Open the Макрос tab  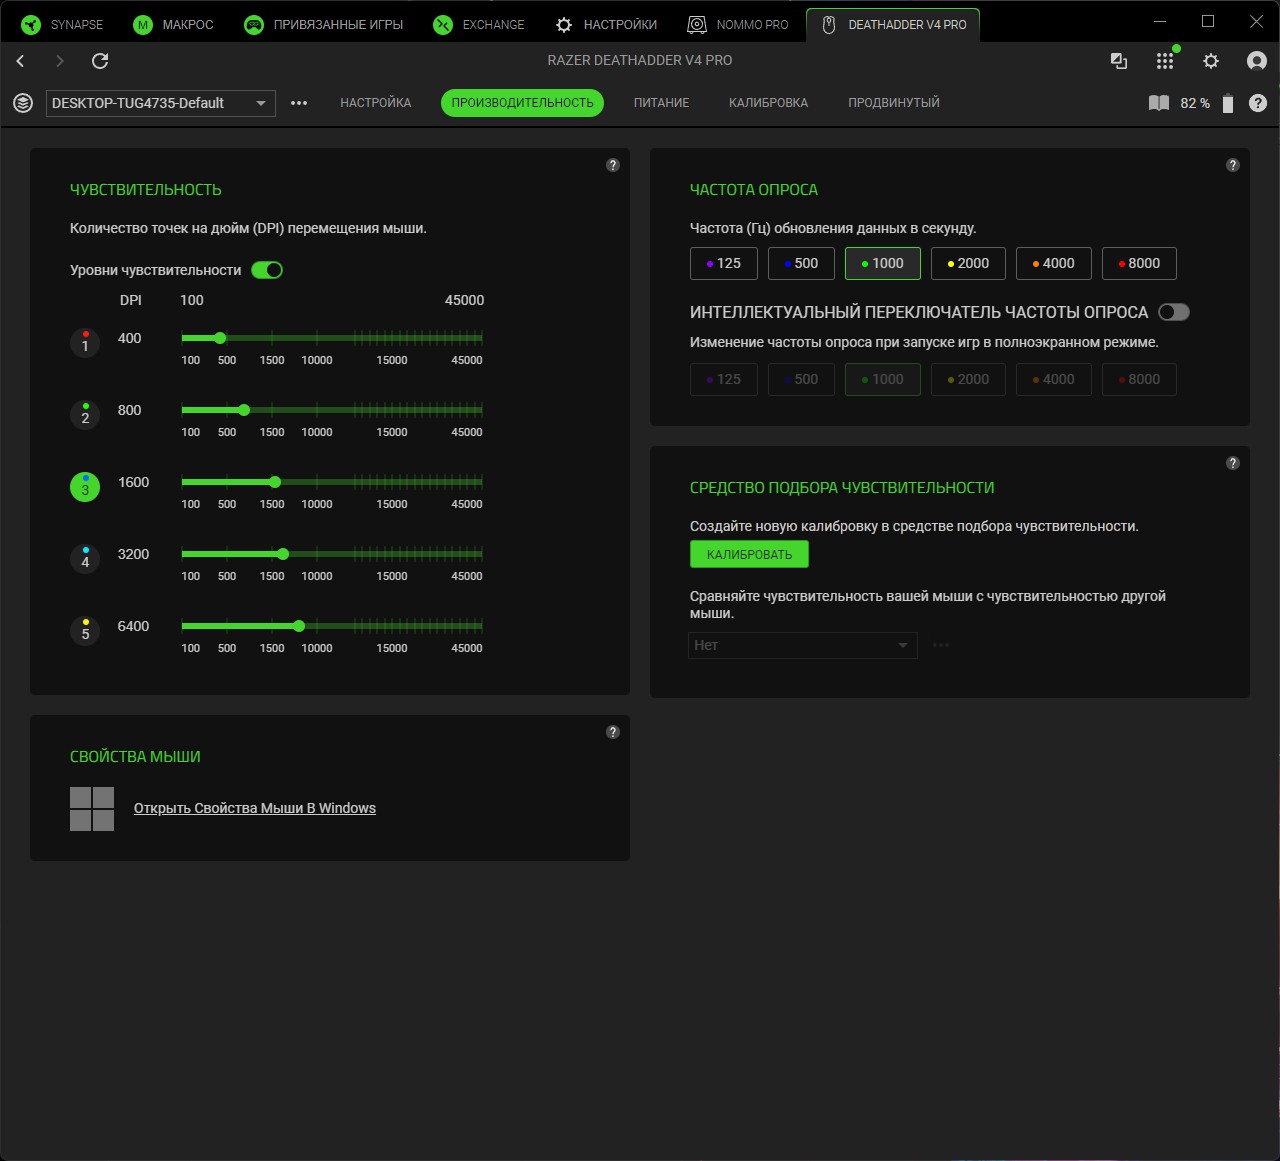pos(174,25)
